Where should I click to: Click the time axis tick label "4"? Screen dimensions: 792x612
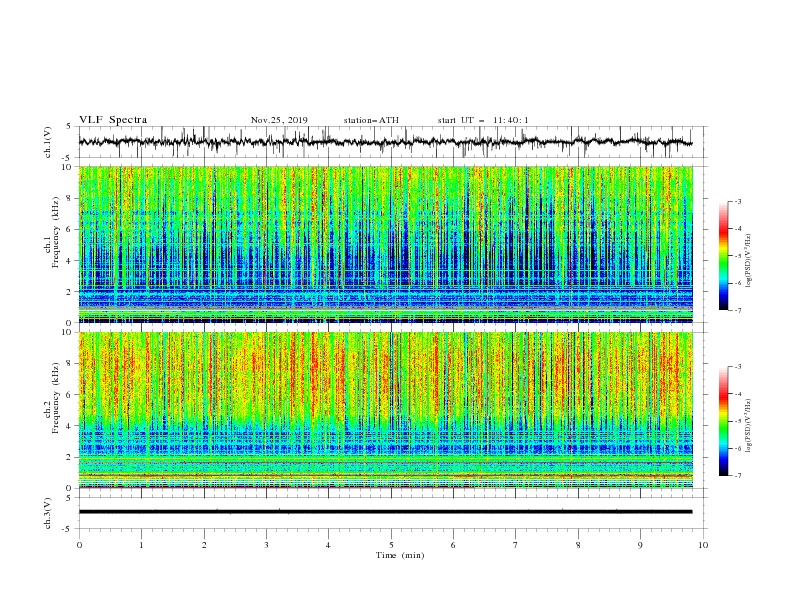point(329,545)
